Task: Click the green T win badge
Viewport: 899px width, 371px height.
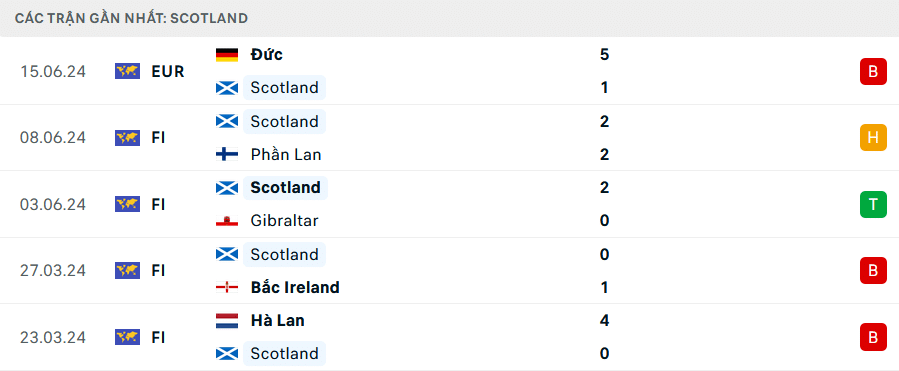Action: (873, 204)
